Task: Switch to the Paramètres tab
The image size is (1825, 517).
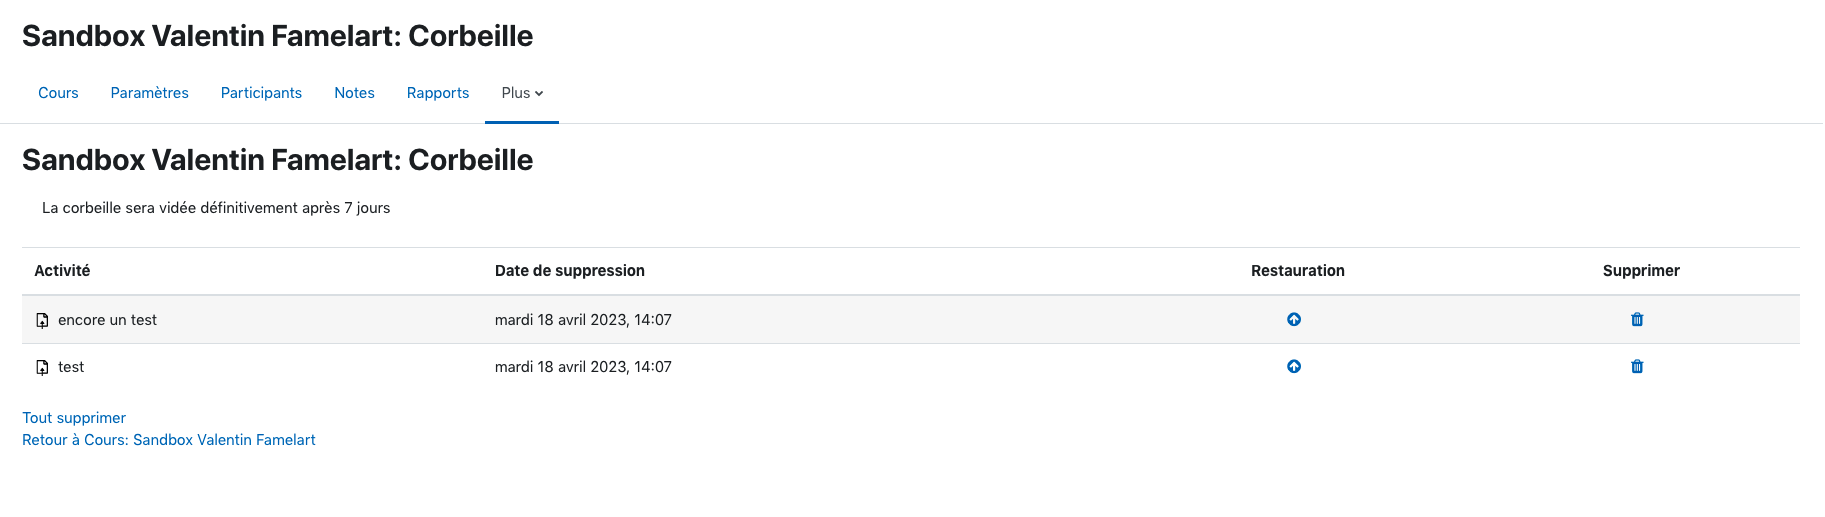Action: click(x=150, y=93)
